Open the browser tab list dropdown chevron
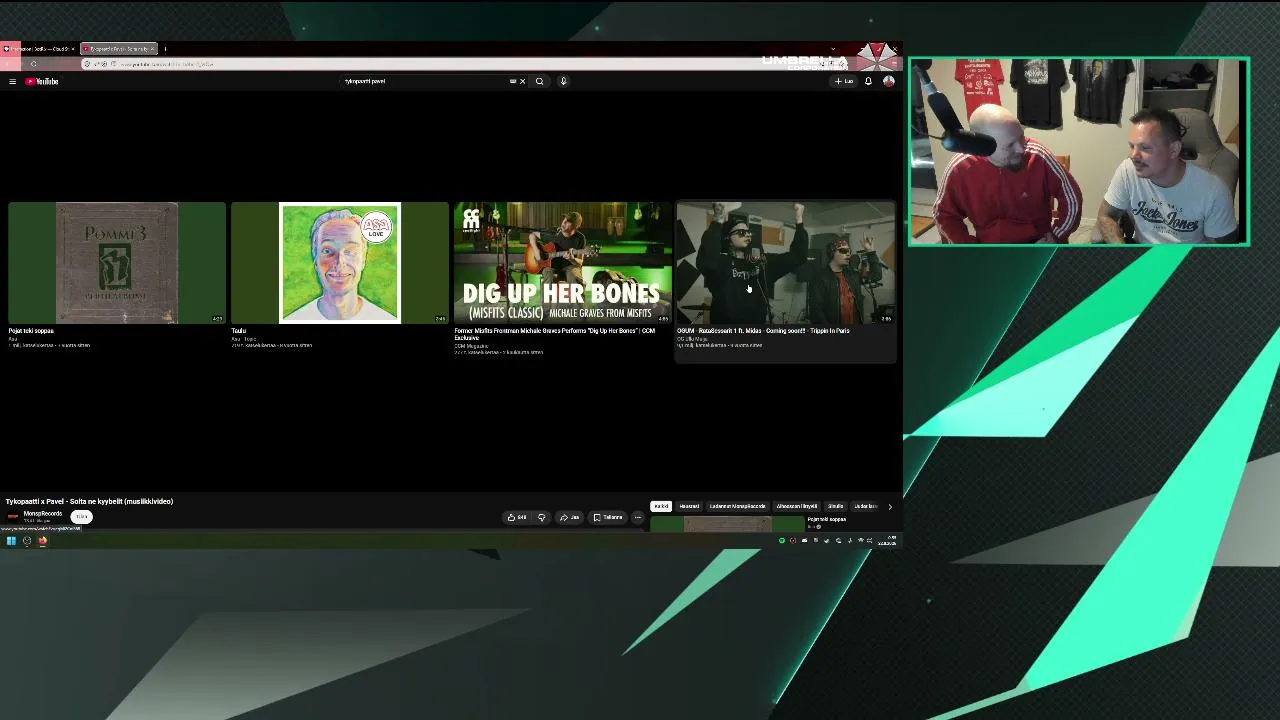Screen dimensions: 1280x720 [832, 48]
